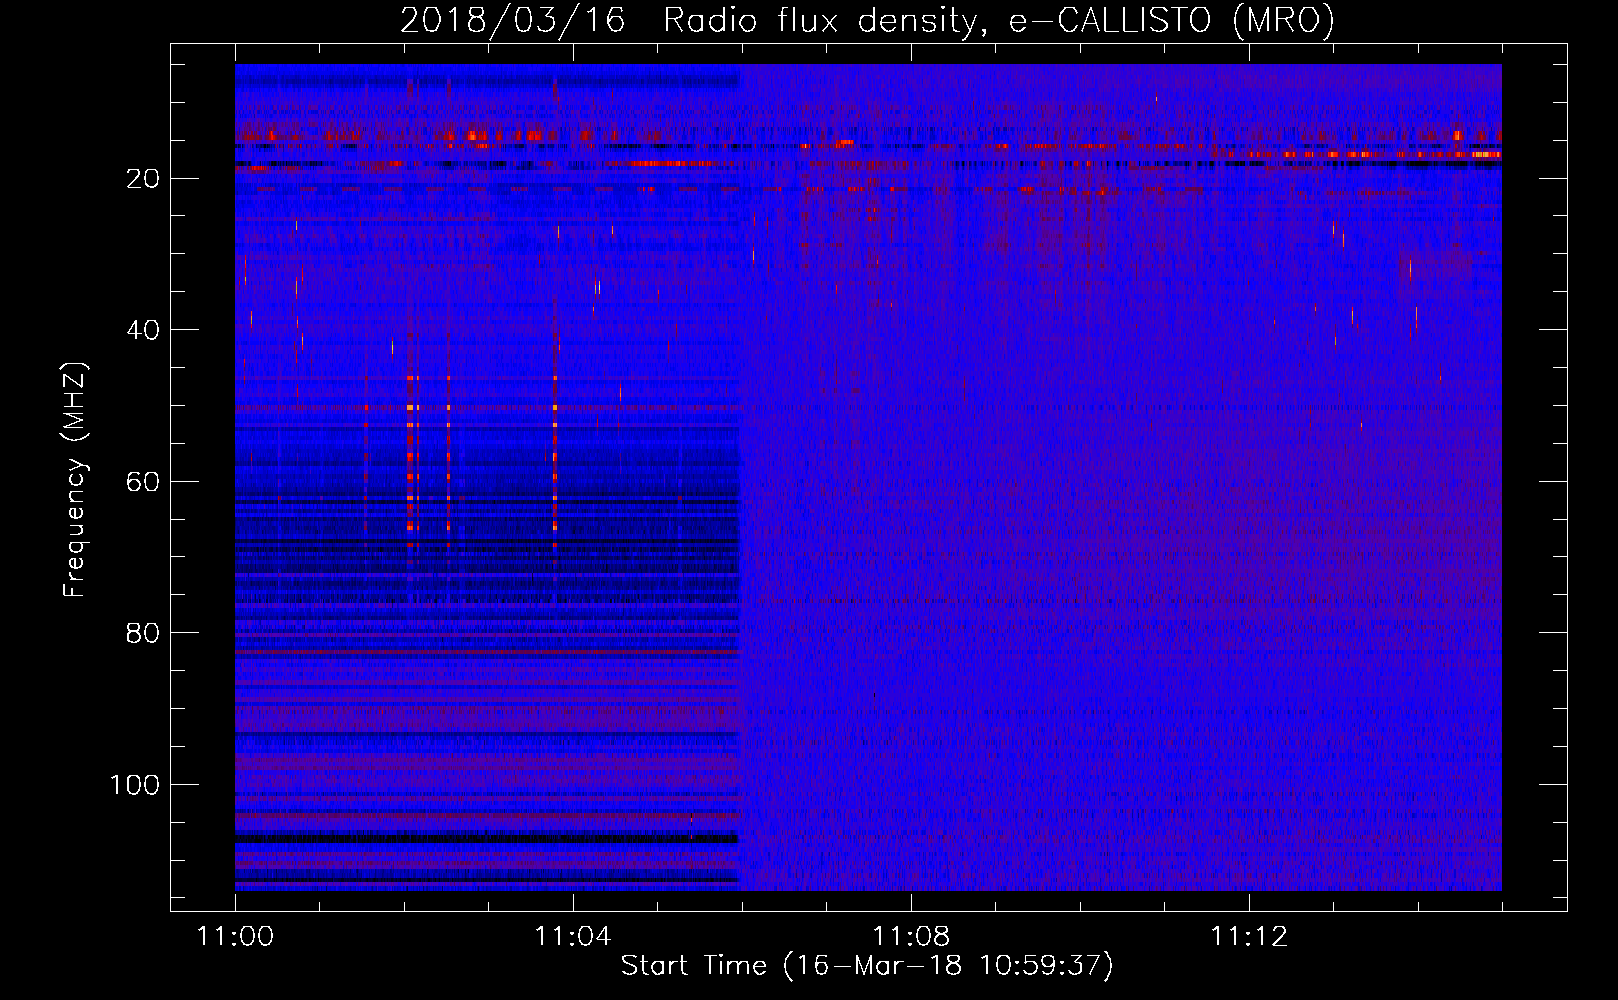Select the 'e-CALLISTO (MRO)' text in the title
Viewport: 1618px width, 1000px height.
click(1171, 21)
